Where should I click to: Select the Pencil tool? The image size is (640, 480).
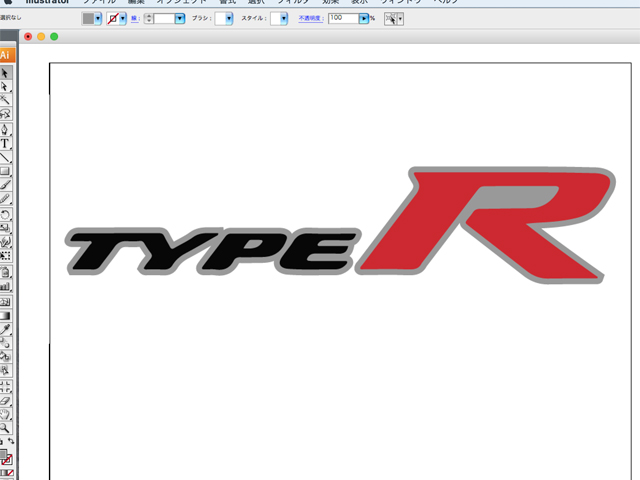(5, 199)
